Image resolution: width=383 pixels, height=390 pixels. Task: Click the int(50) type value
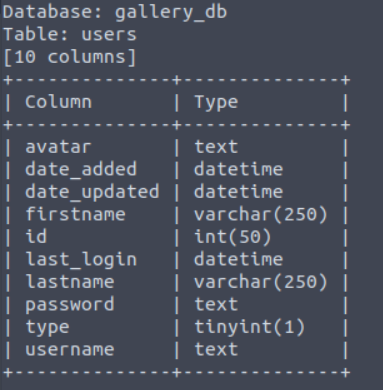pyautogui.click(x=233, y=237)
